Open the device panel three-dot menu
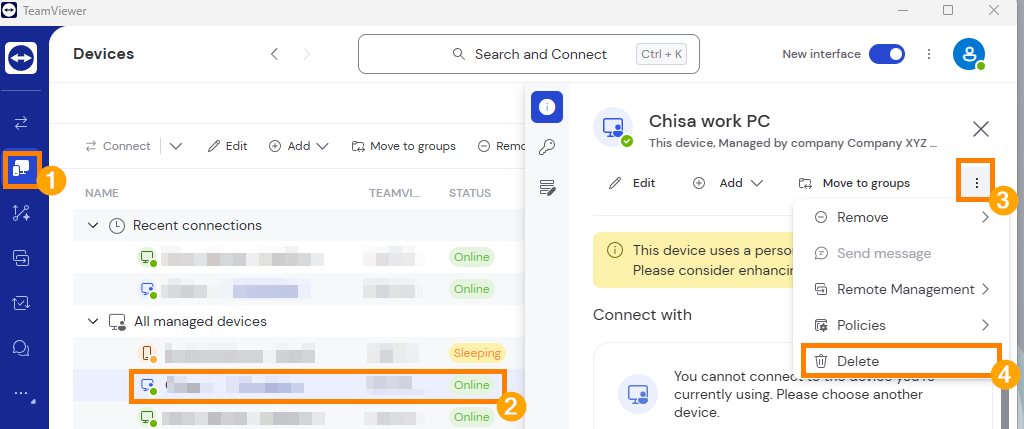This screenshot has height=429, width=1024. coord(976,183)
